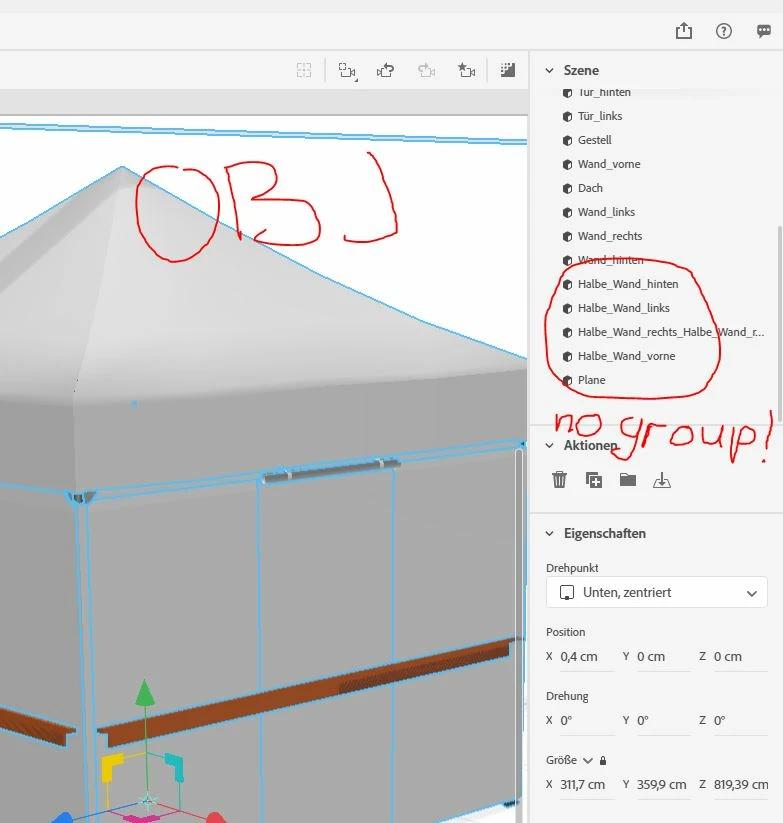Select Halbe_Wand_vorne object
783x823 pixels.
627,356
